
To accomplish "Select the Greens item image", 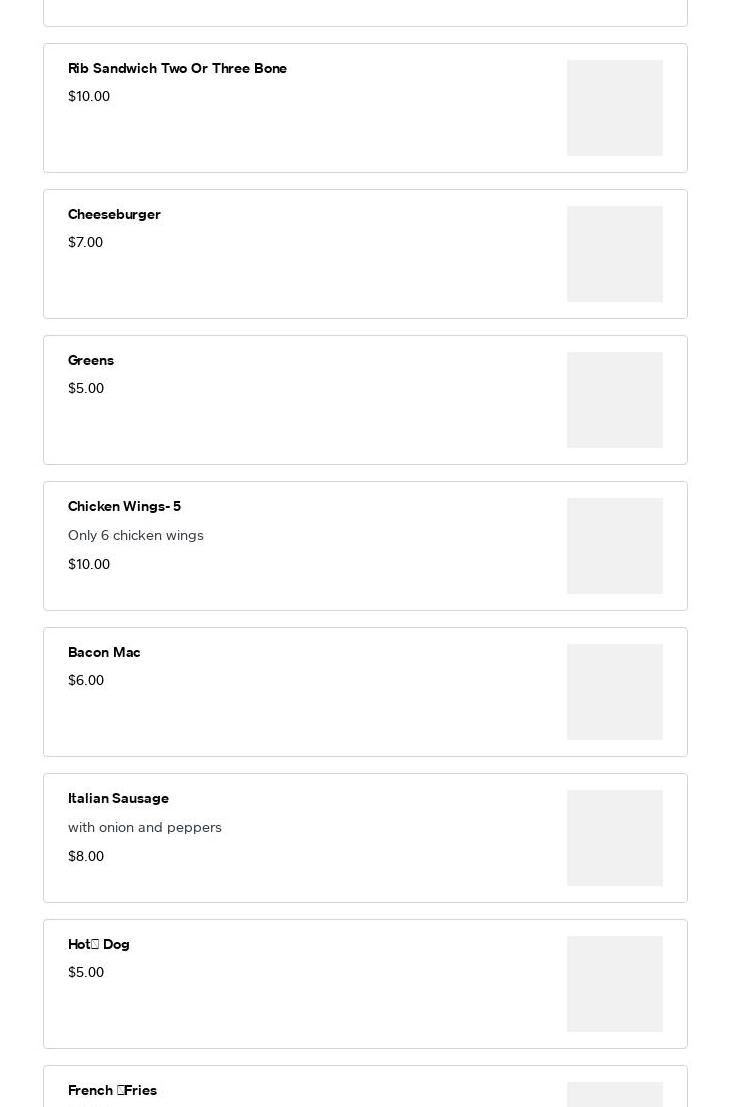I will click(x=614, y=400).
